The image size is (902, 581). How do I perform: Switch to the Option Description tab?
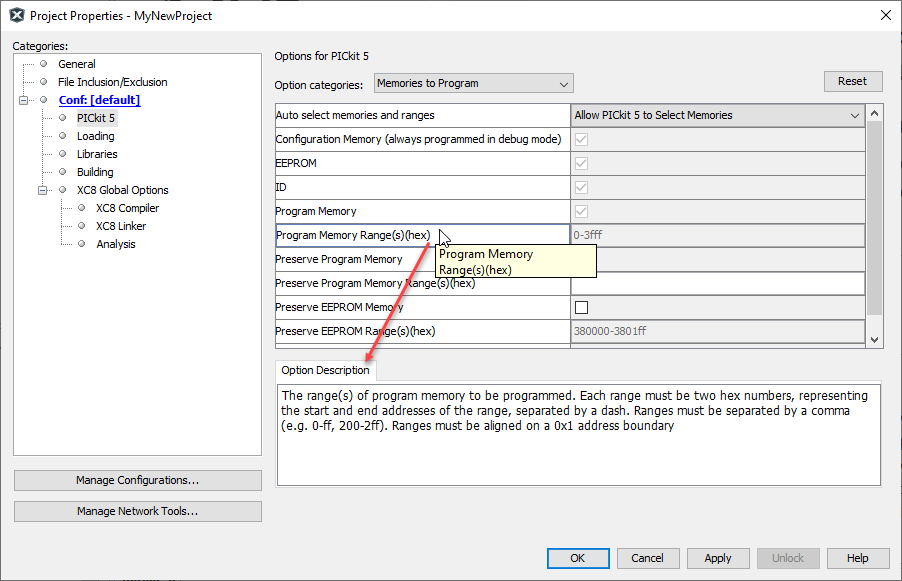pyautogui.click(x=325, y=370)
